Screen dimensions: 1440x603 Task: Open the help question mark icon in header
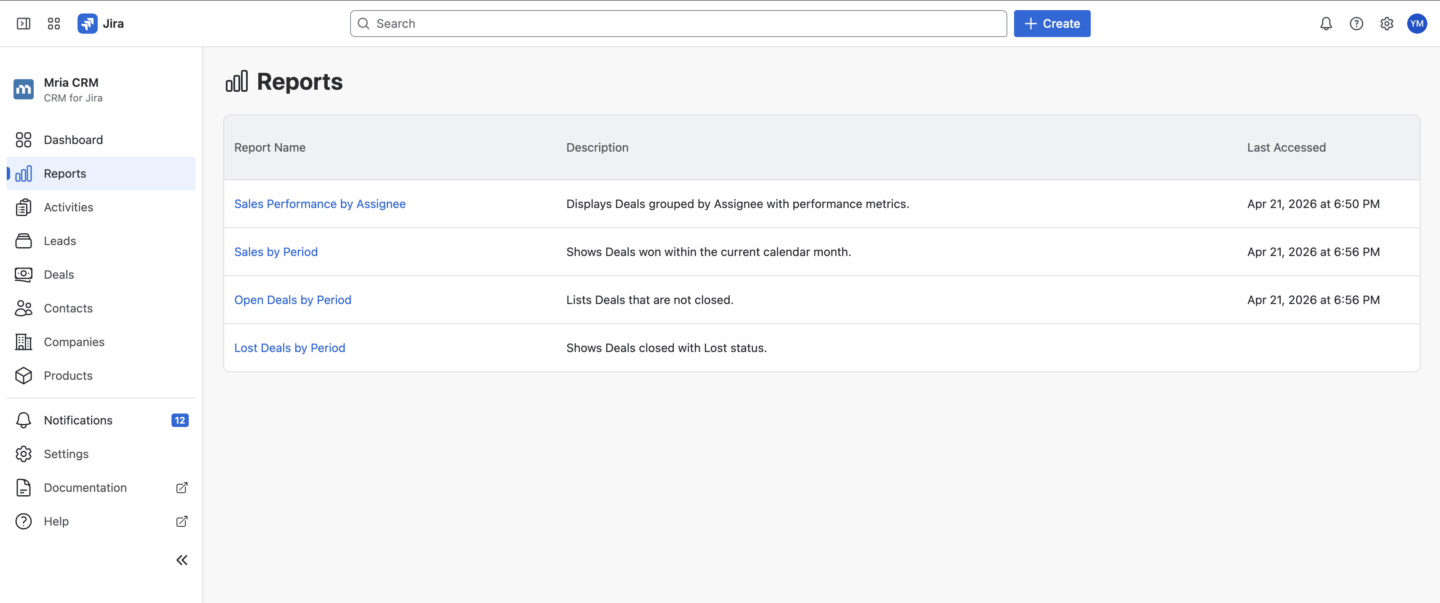pos(1356,24)
